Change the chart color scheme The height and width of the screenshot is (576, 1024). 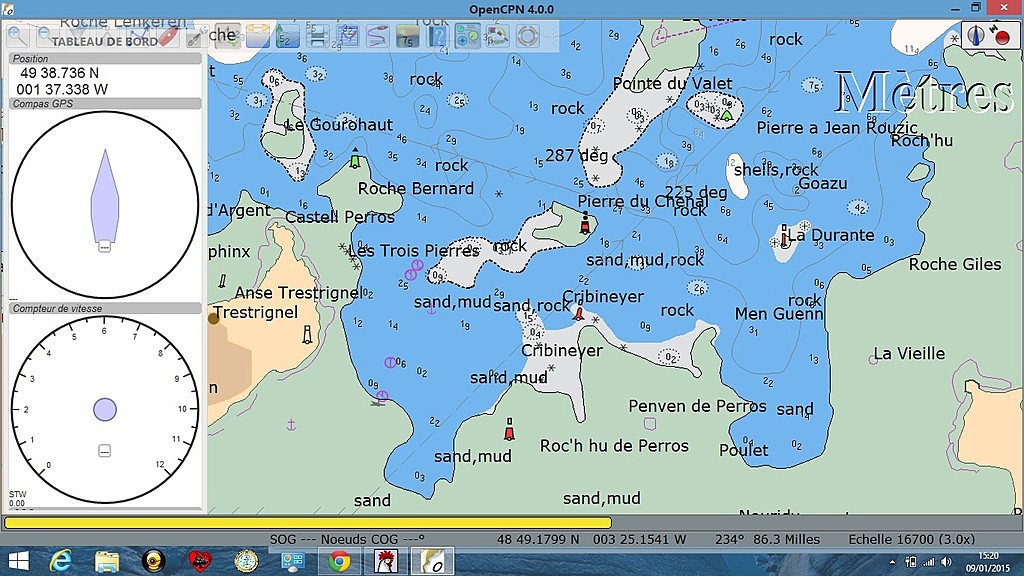click(408, 35)
